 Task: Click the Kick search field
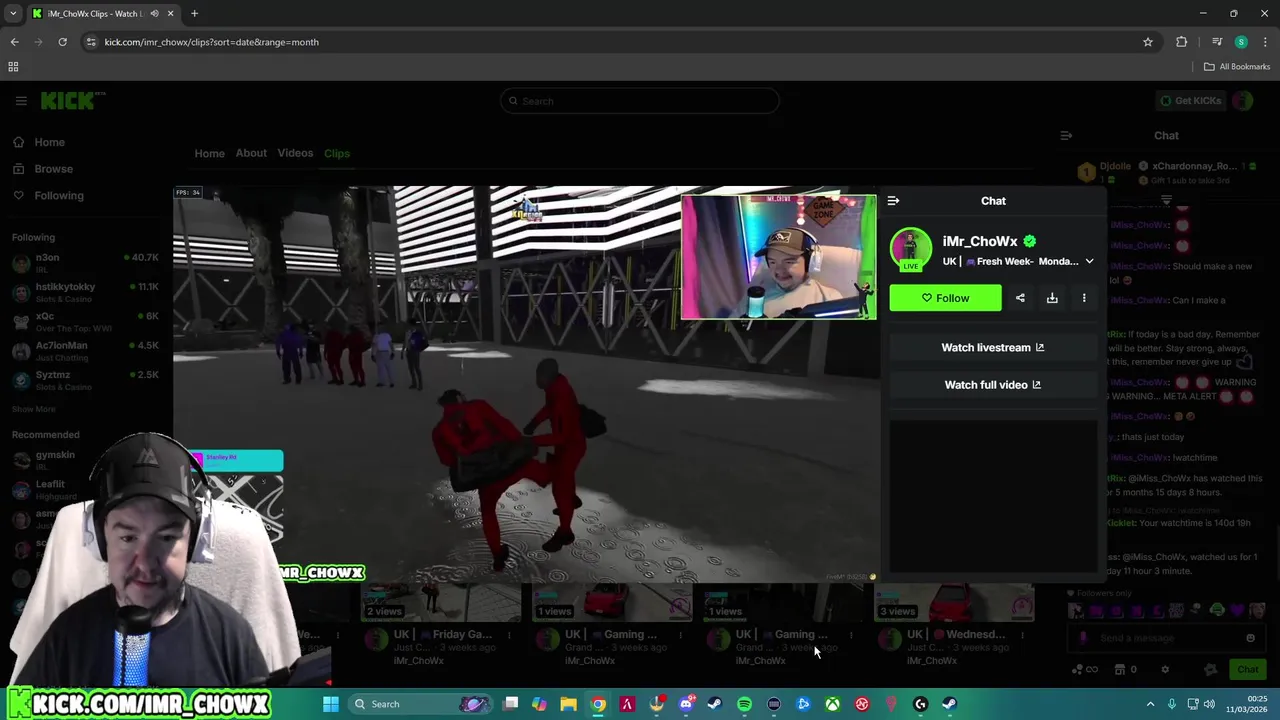point(639,101)
